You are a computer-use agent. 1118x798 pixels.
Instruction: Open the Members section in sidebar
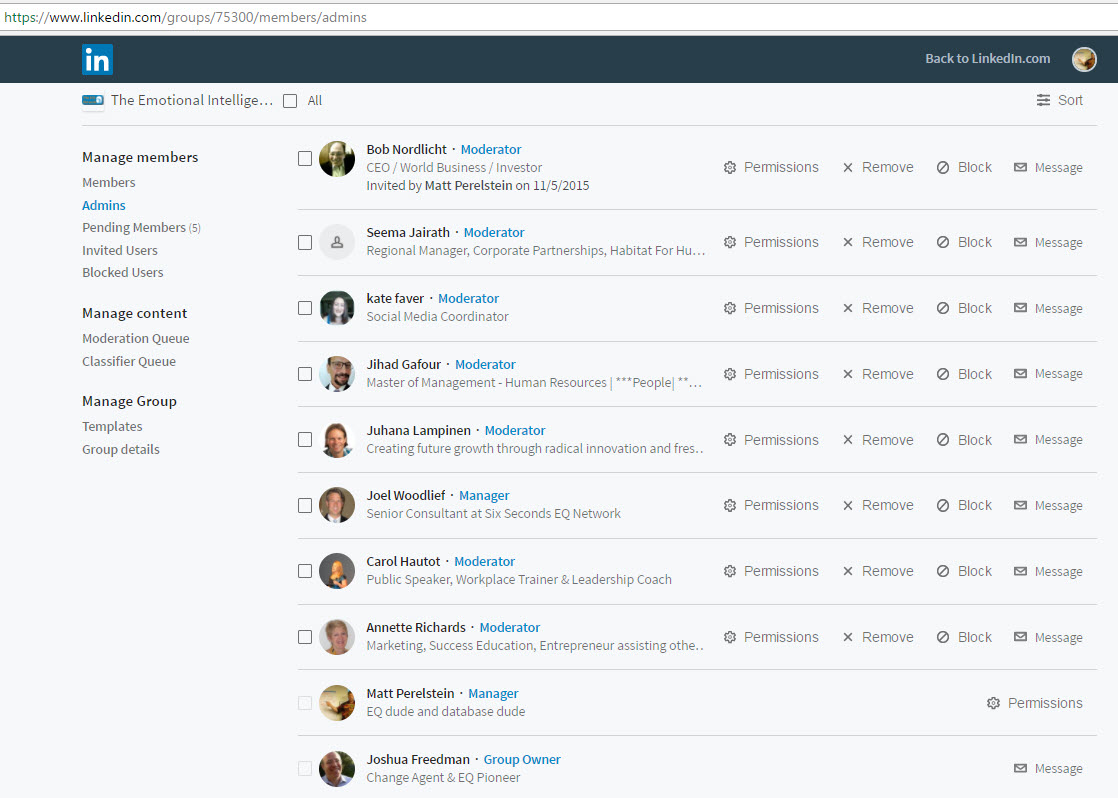click(109, 183)
